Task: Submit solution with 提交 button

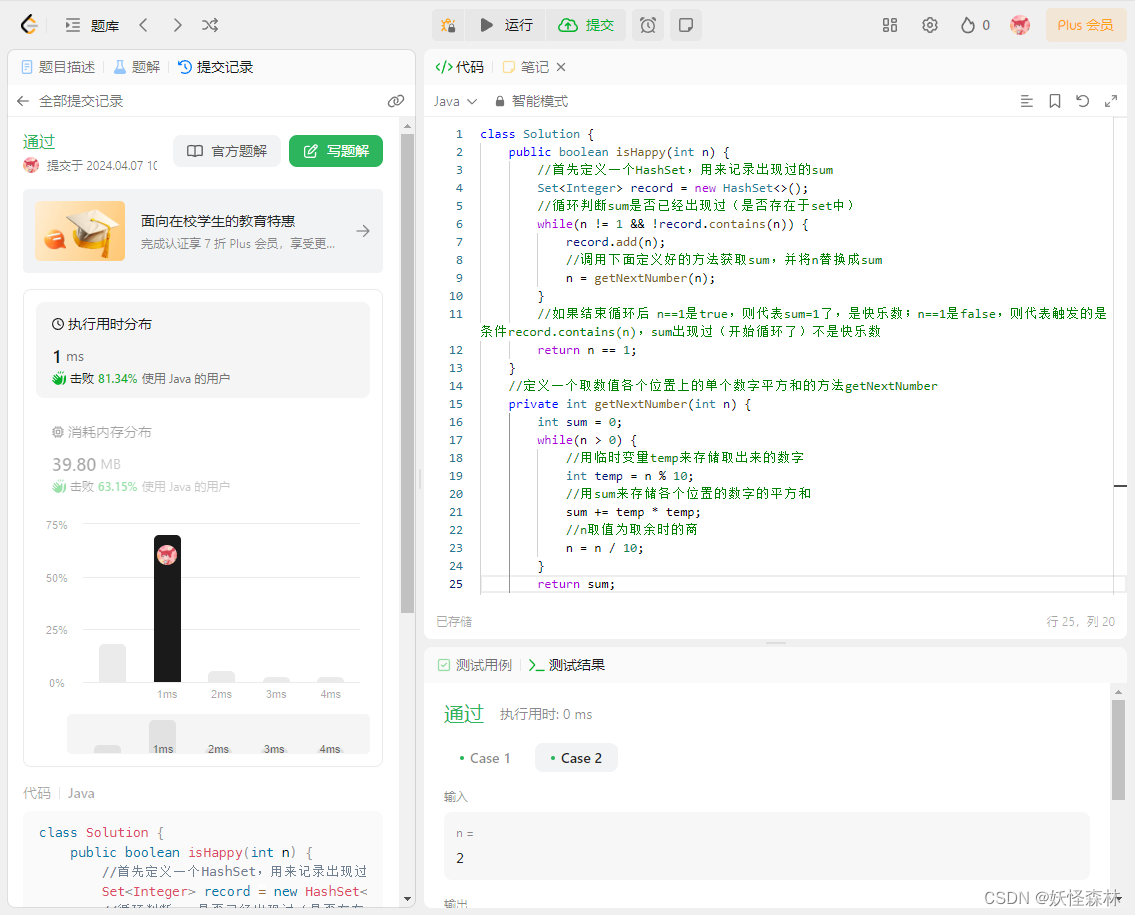Action: click(586, 25)
